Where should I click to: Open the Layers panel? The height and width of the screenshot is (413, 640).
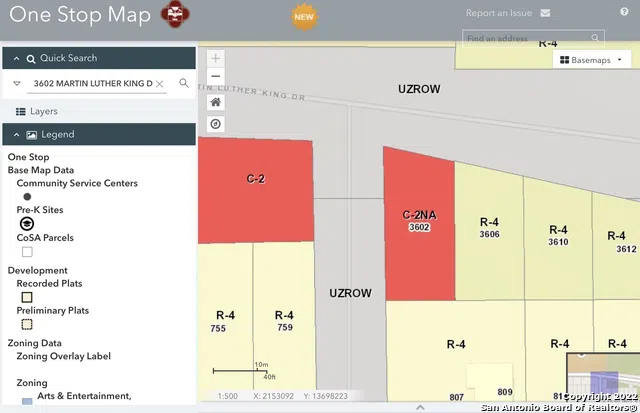[37, 111]
